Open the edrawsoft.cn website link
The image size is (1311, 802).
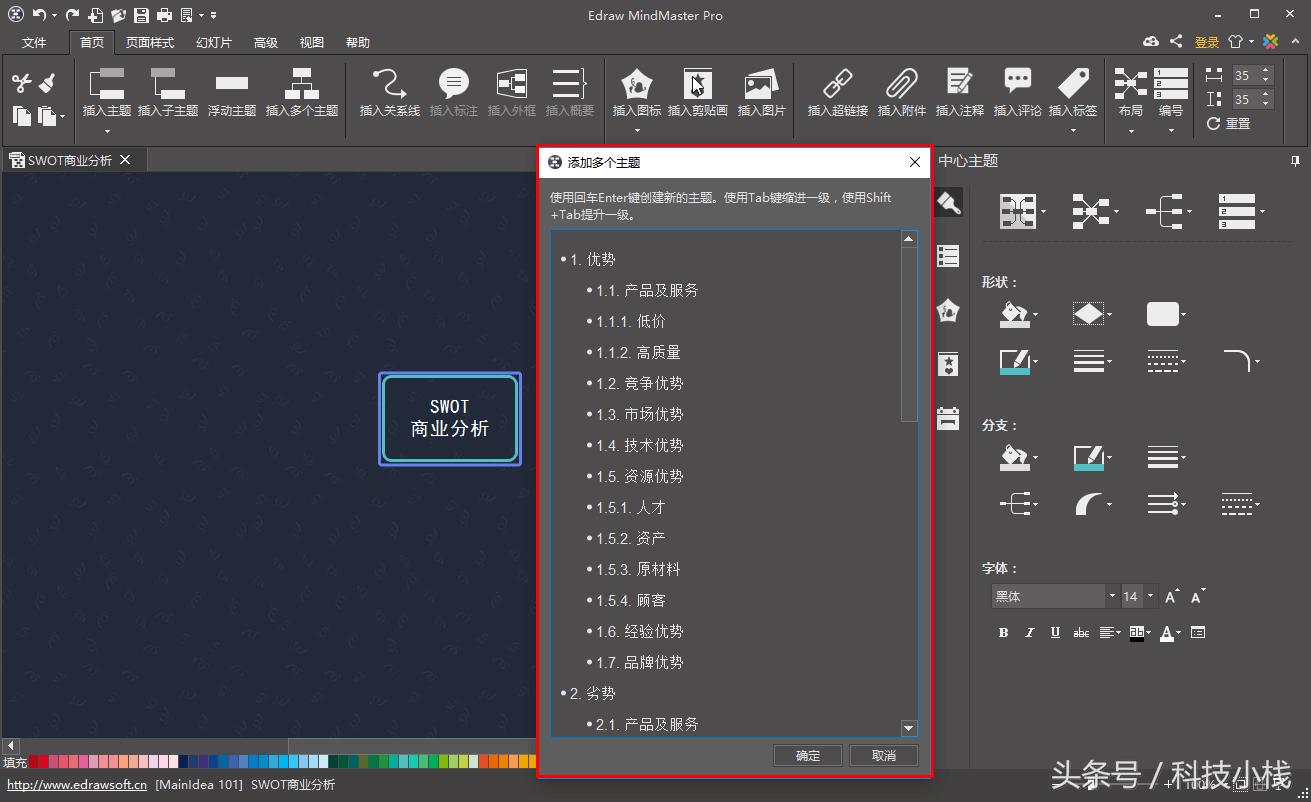77,785
